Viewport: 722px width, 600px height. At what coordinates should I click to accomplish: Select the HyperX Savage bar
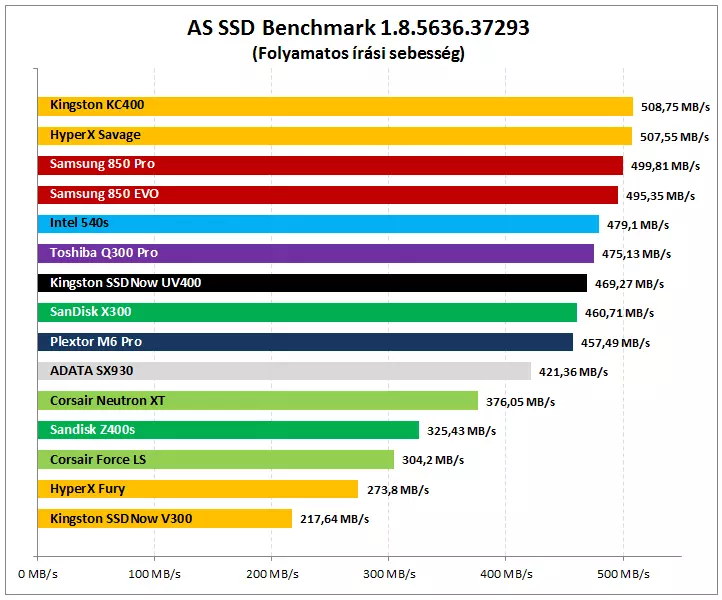click(x=335, y=136)
